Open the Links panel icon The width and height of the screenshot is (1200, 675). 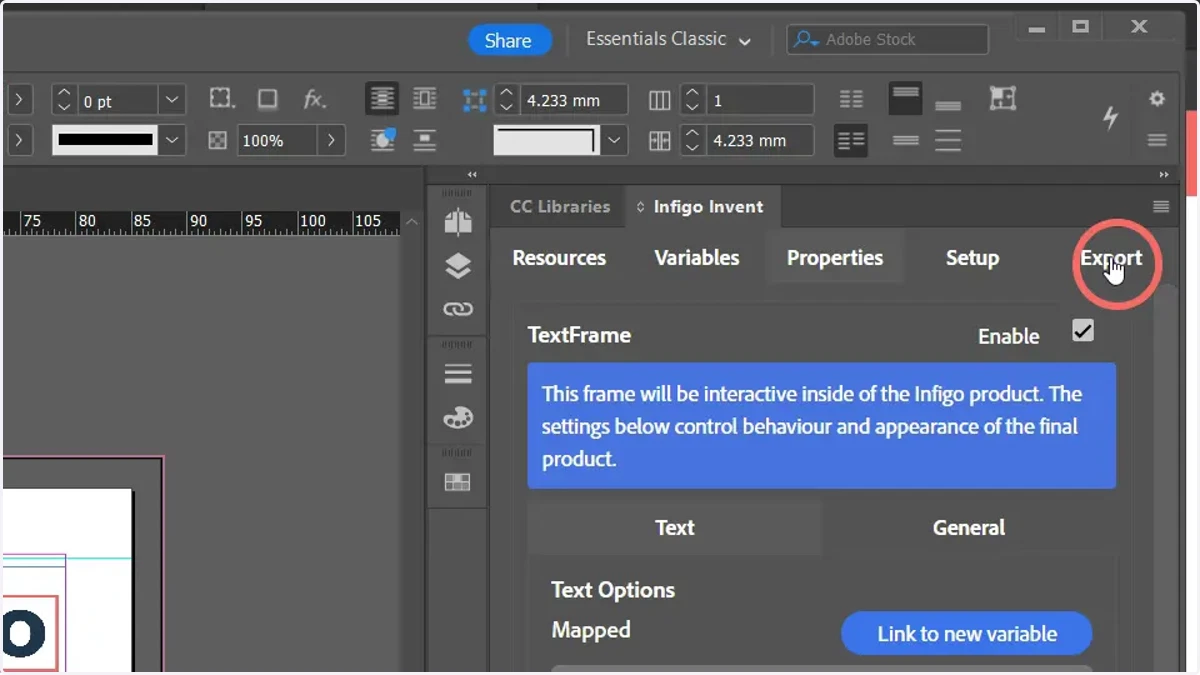point(458,310)
